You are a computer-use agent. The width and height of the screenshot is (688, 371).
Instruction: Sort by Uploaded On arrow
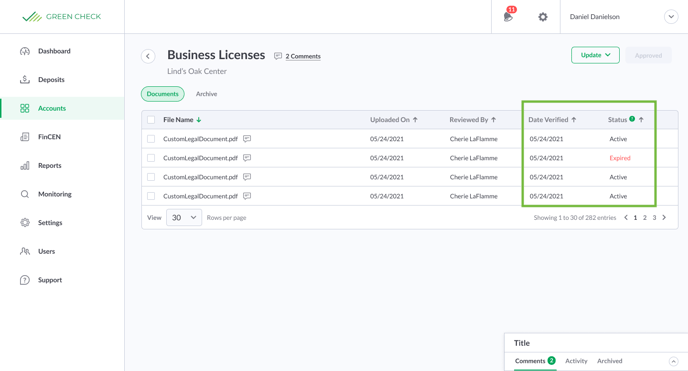(x=415, y=120)
